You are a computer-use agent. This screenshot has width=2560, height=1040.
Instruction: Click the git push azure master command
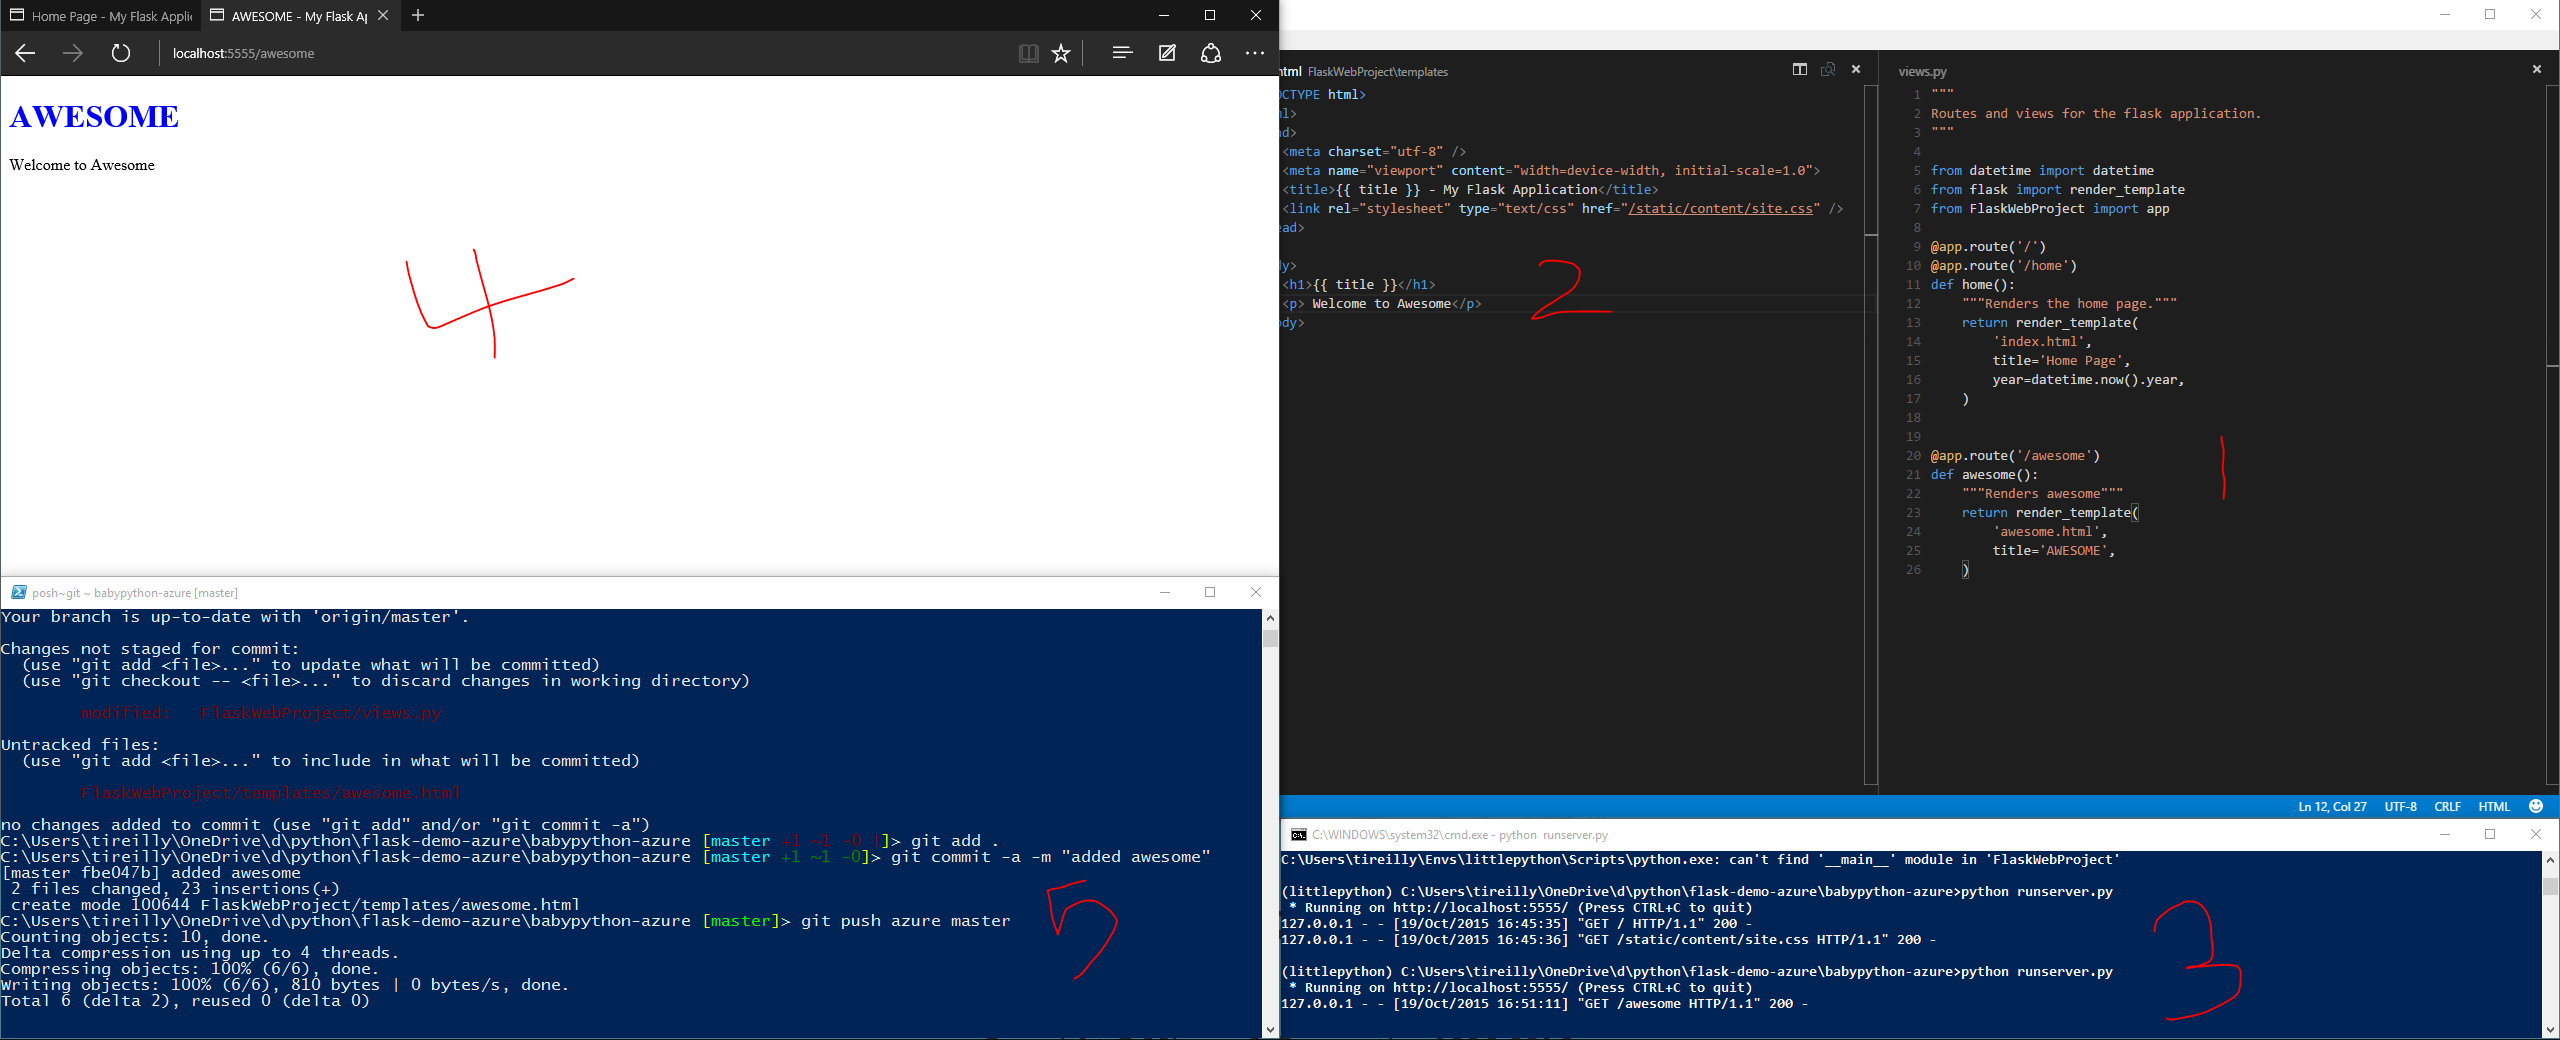point(905,921)
